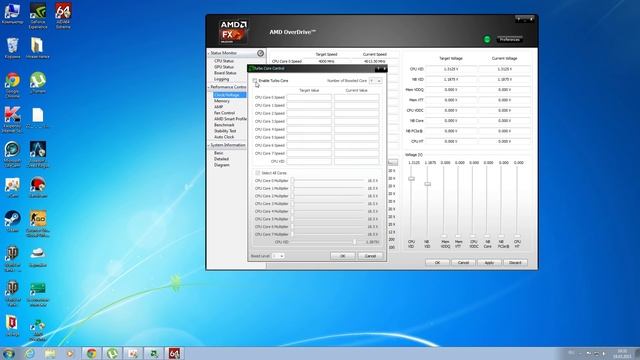Viewport: 640px width, 360px height.
Task: Tick the Select All Cores checkbox
Action: coord(258,173)
